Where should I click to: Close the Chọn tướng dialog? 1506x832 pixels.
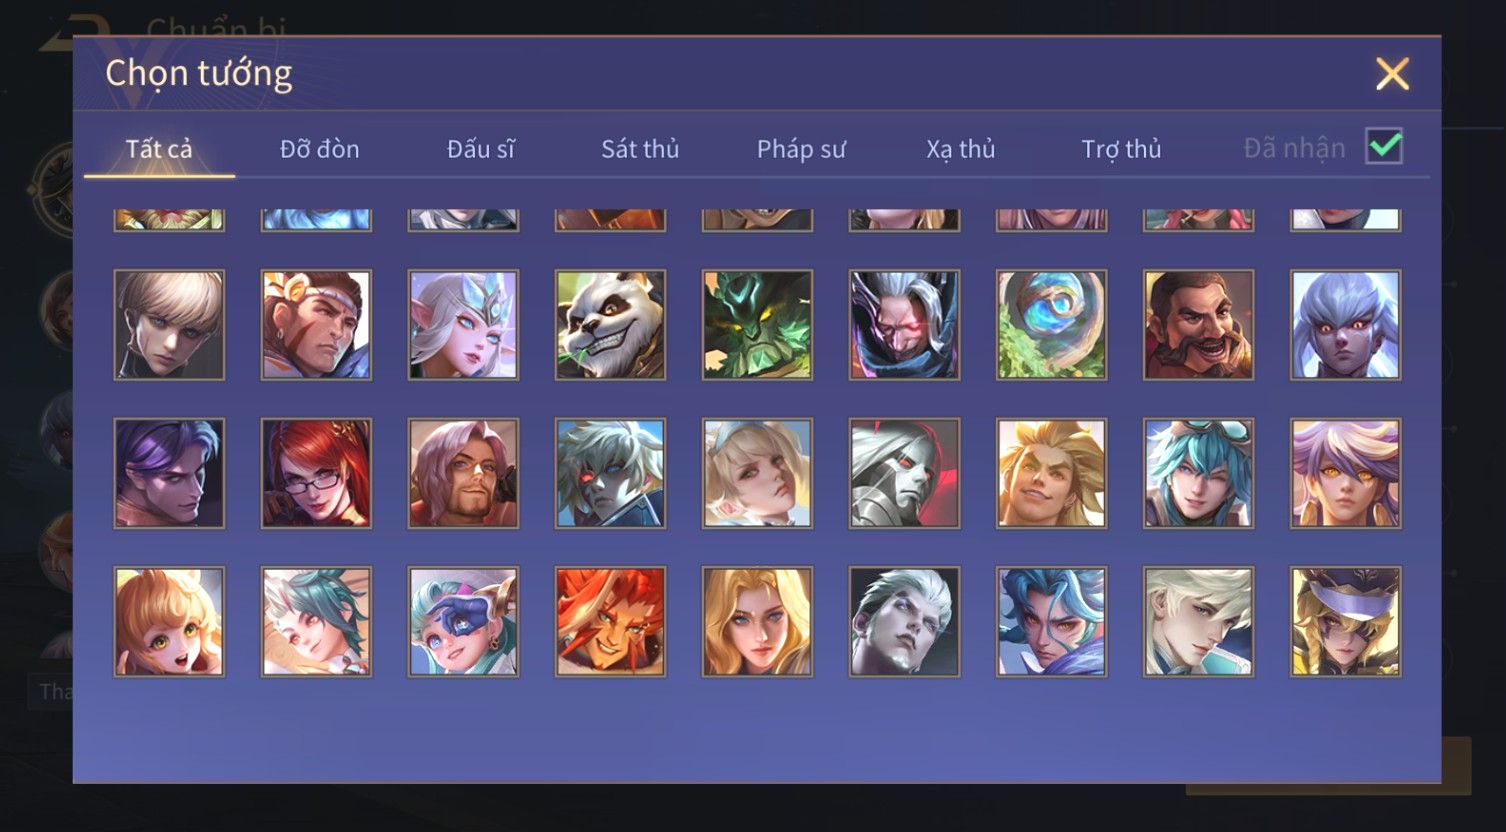[x=1392, y=74]
